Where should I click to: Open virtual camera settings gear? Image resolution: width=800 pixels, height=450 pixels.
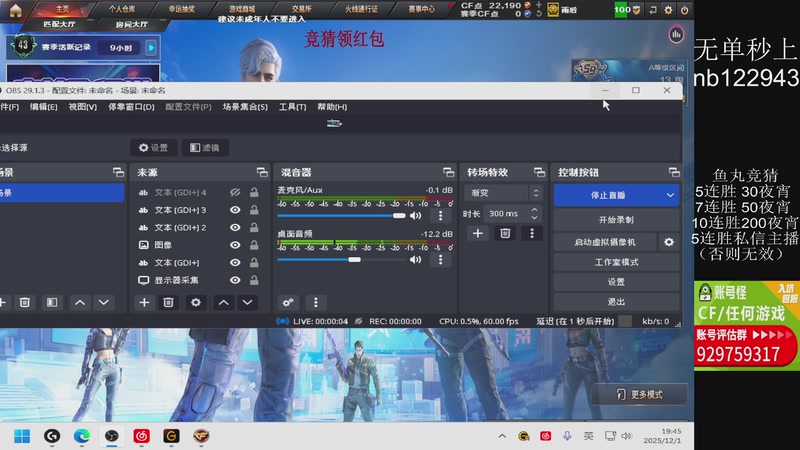[x=669, y=242]
